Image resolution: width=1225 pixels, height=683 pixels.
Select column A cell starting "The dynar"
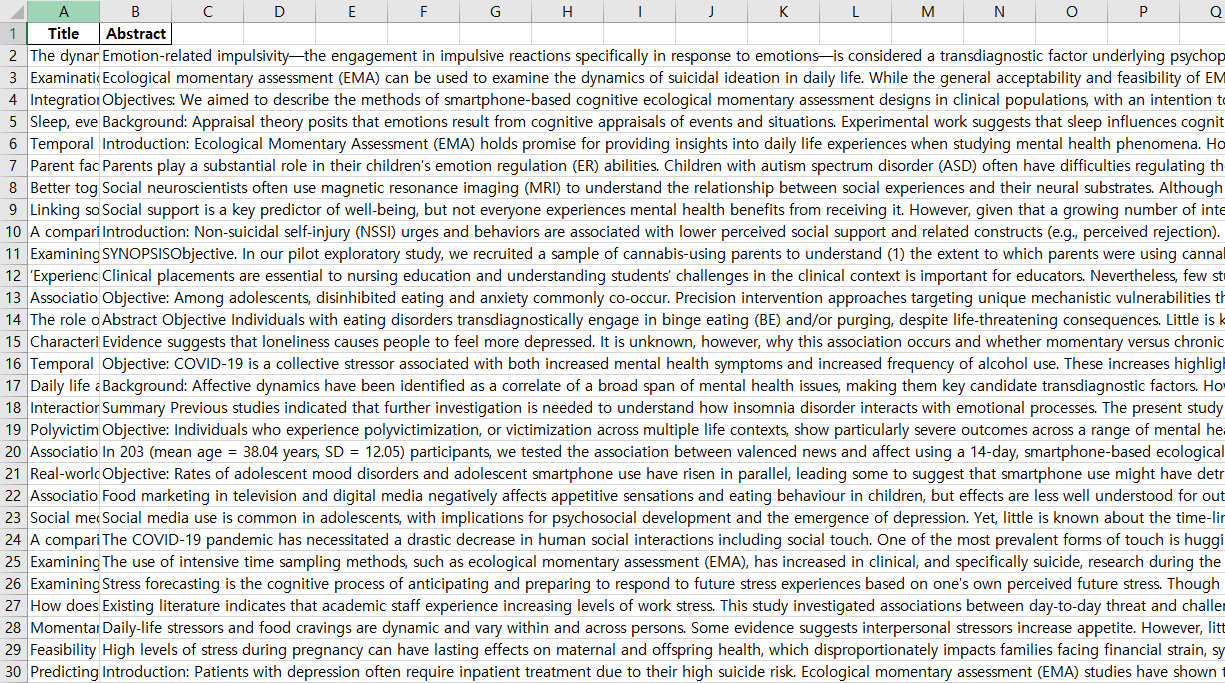[x=63, y=55]
